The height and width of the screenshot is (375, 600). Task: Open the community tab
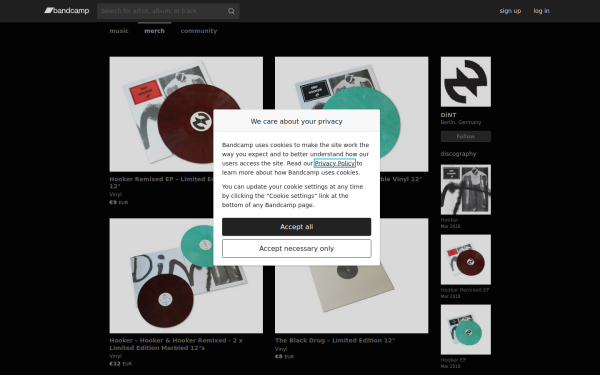[x=199, y=31]
